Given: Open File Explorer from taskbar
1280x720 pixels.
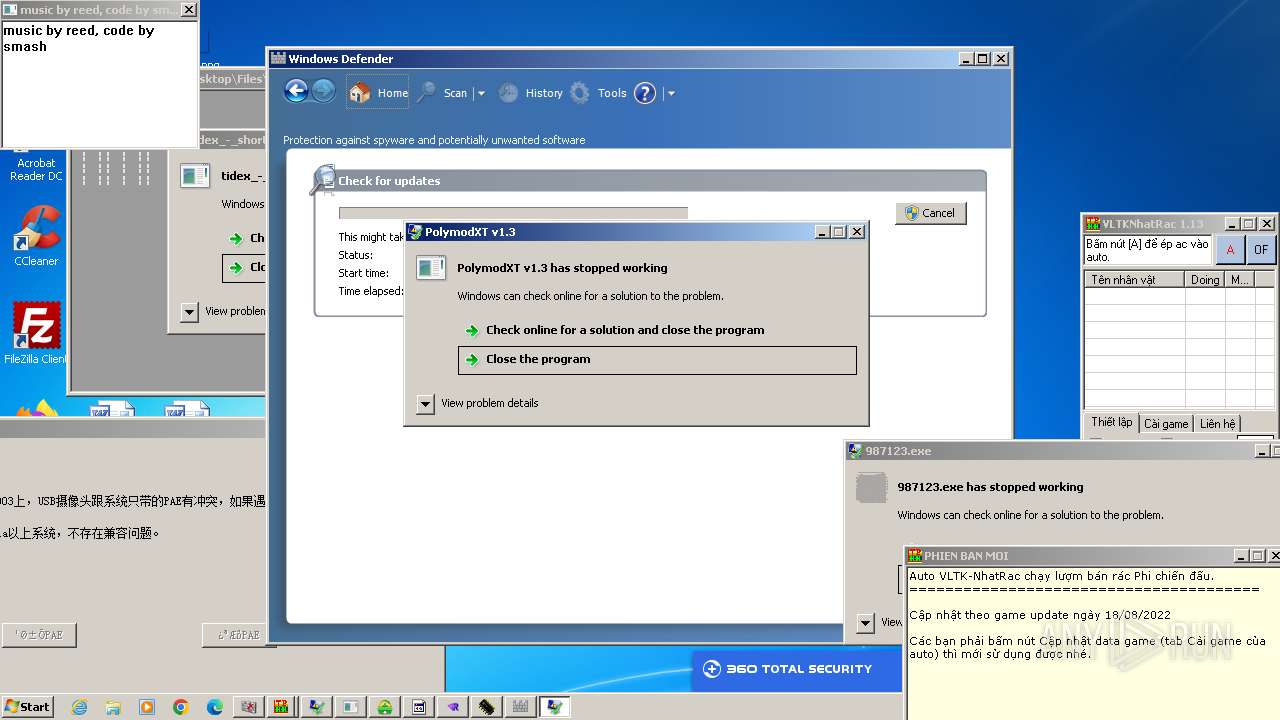Looking at the screenshot, I should (113, 707).
